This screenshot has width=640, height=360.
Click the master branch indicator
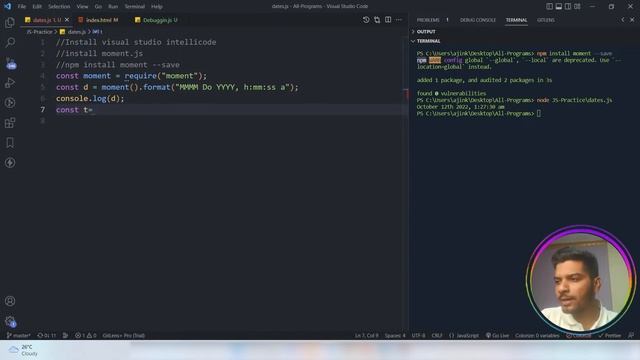pyautogui.click(x=18, y=335)
